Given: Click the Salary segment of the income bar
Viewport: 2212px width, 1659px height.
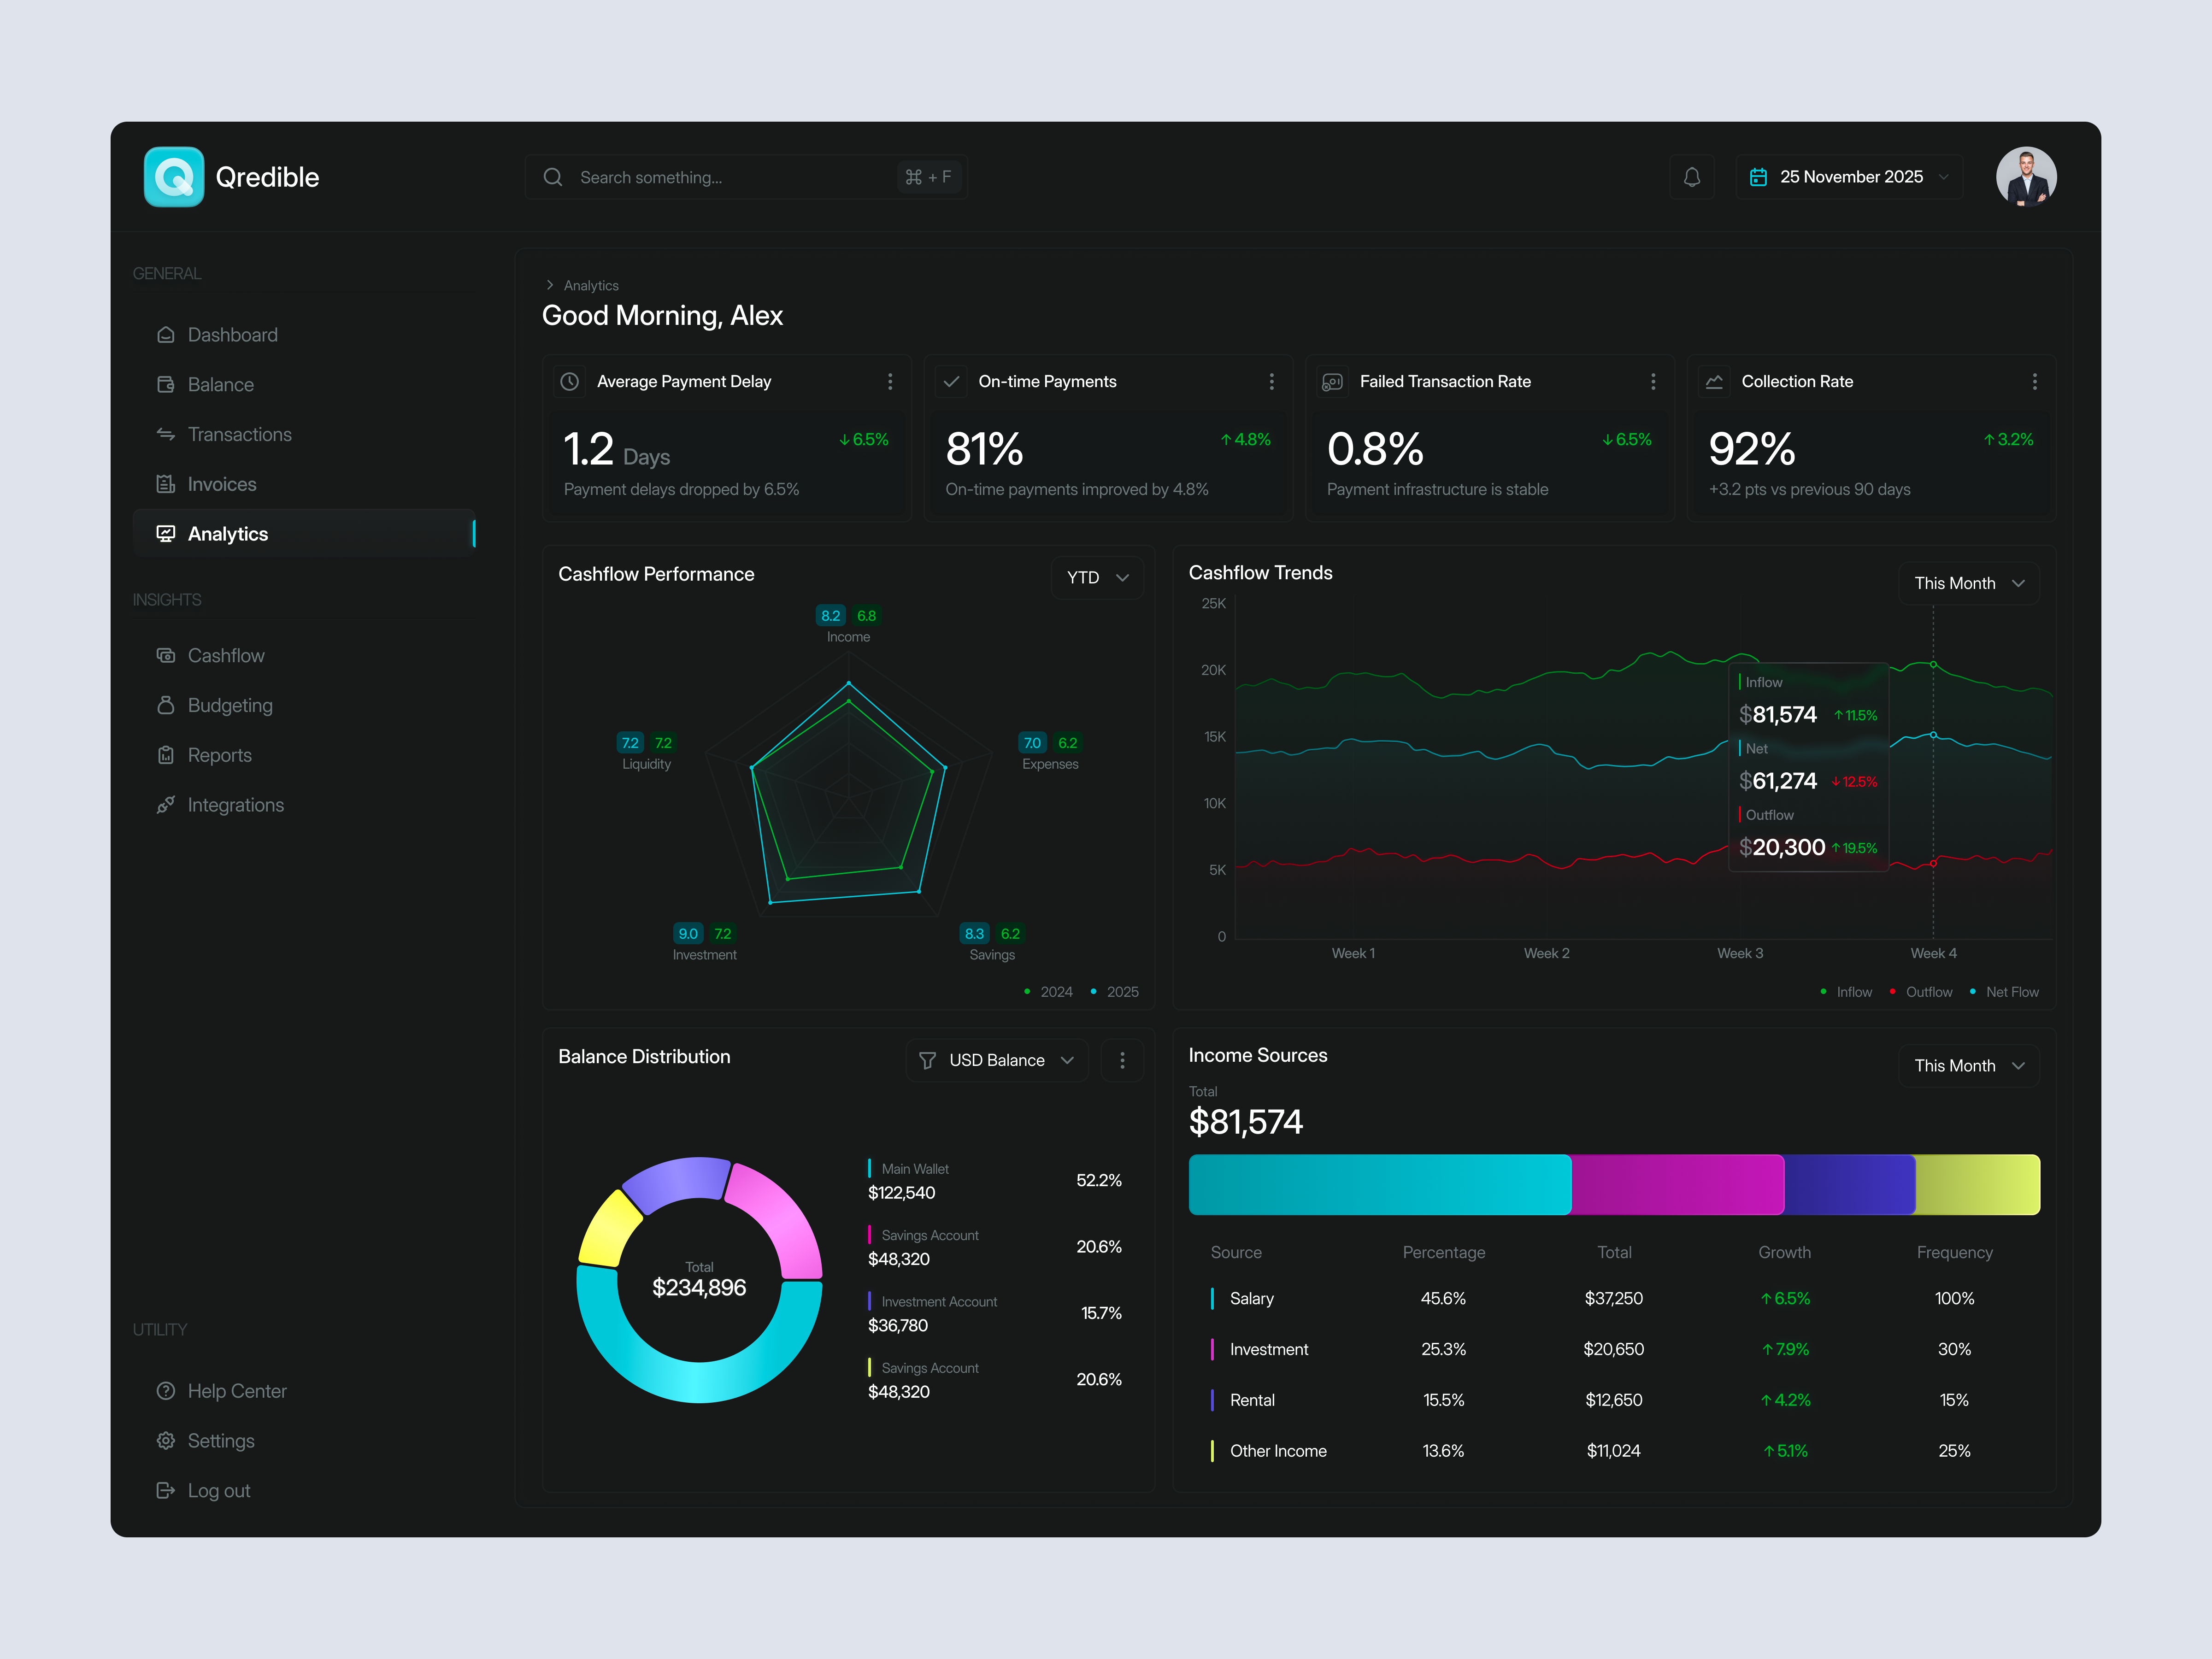Looking at the screenshot, I should pyautogui.click(x=1380, y=1185).
